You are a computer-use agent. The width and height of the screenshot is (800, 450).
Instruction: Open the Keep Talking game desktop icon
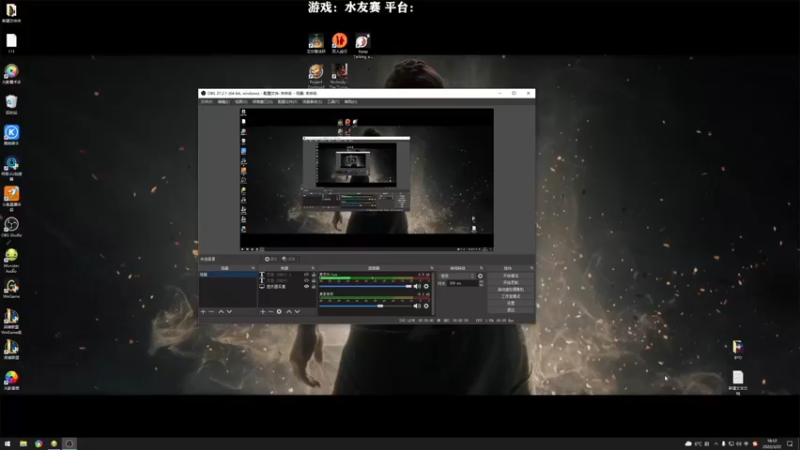(363, 46)
